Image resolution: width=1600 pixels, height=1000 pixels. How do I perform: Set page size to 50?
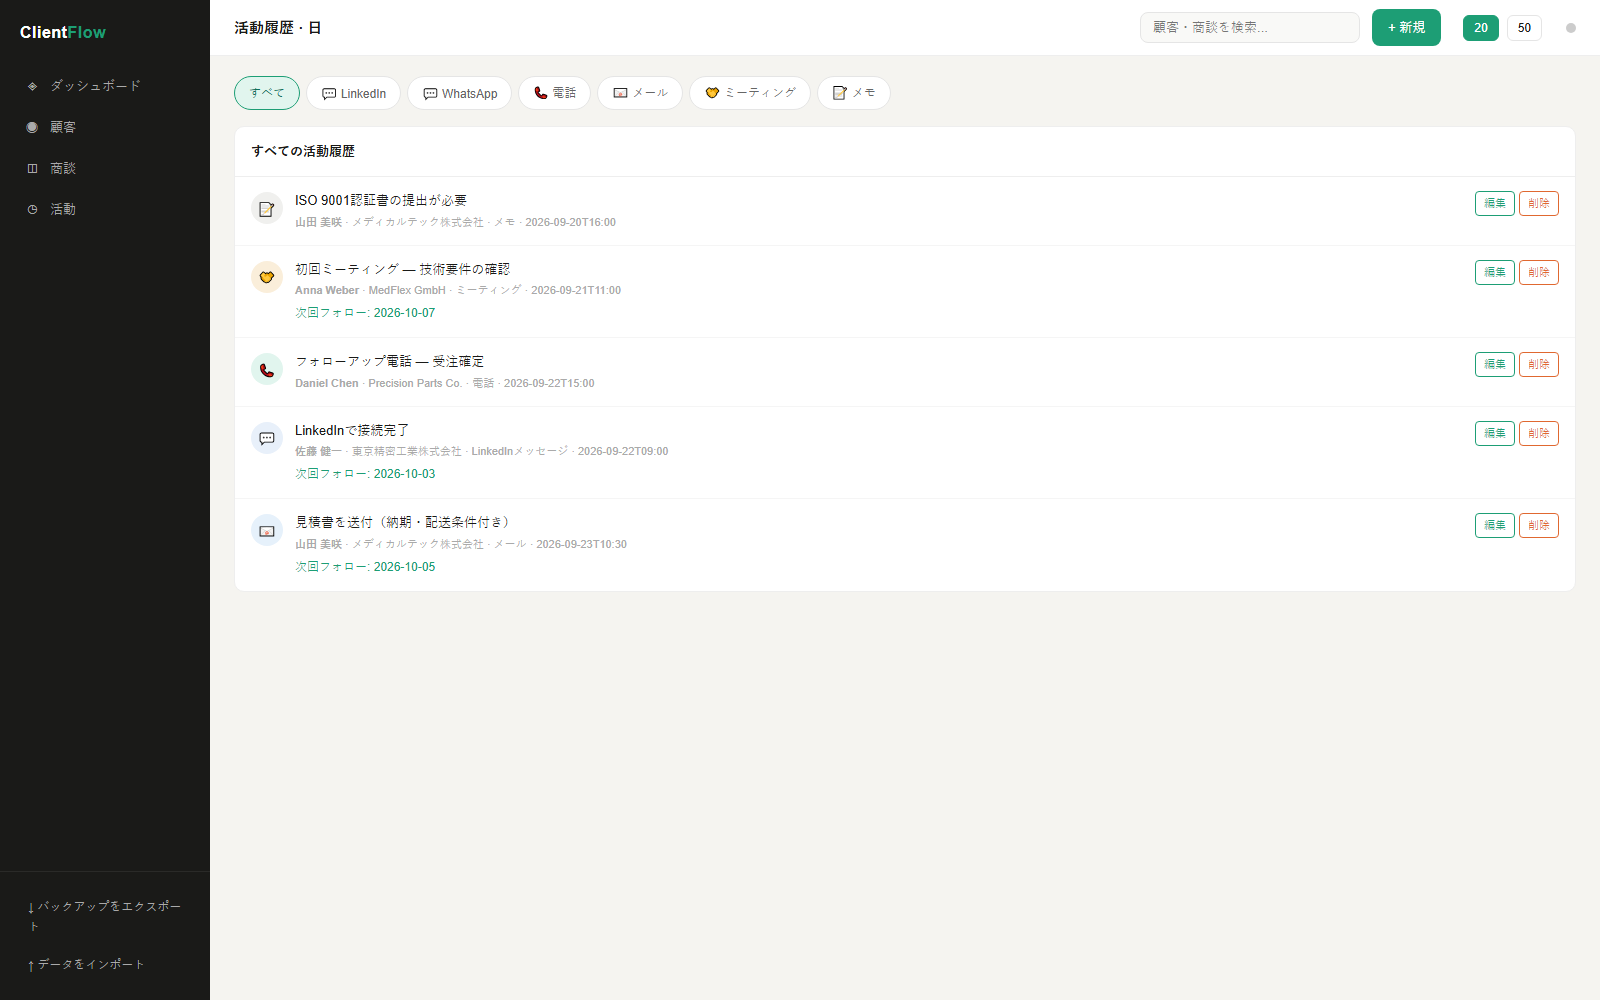click(x=1524, y=28)
